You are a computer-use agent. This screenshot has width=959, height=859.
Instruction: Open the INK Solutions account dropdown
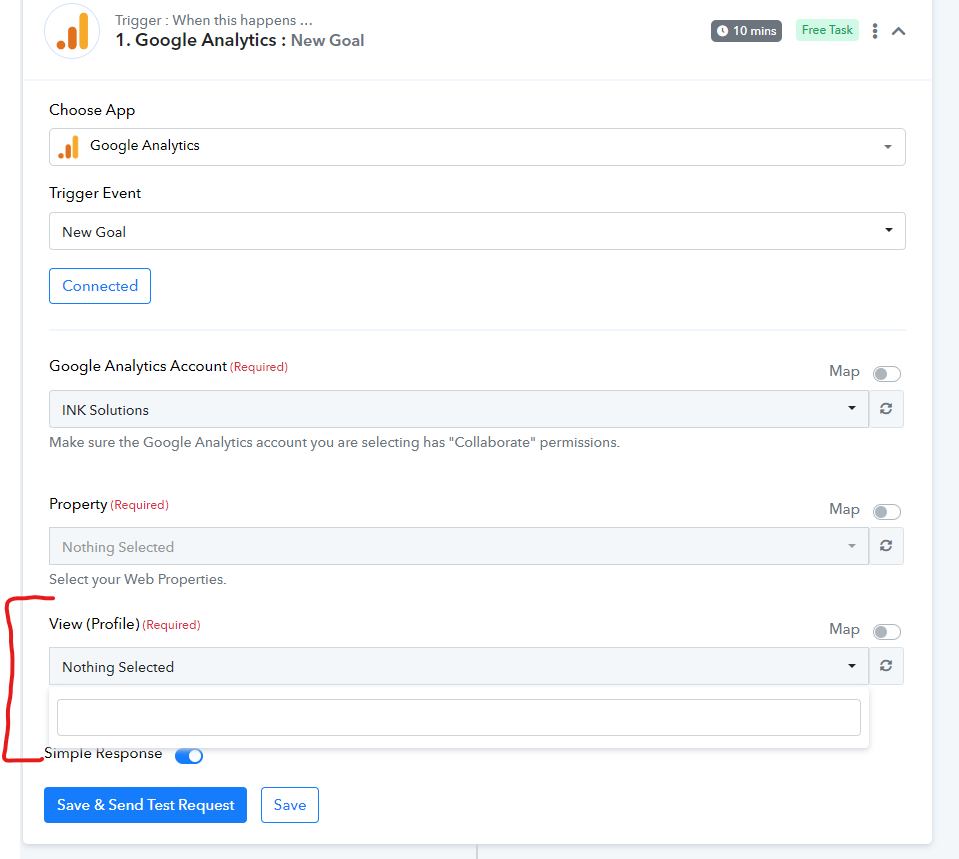tap(459, 409)
